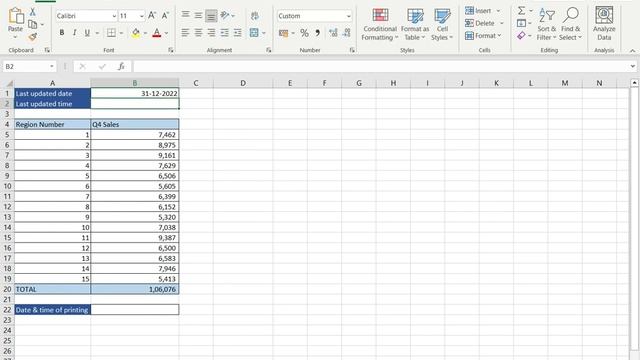640x360 pixels.
Task: Select row 10 header
Action: coord(7,186)
